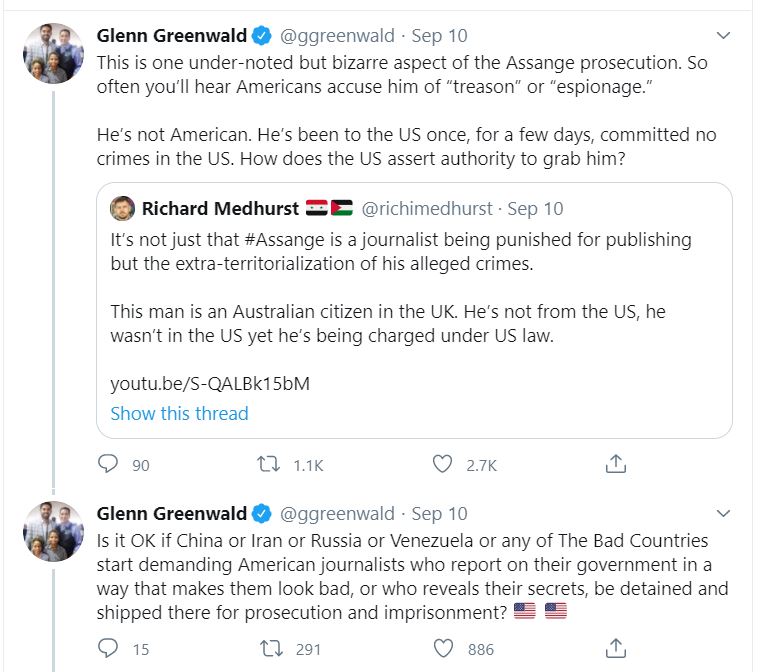The width and height of the screenshot is (771, 672).
Task: Open Richard Medhurst's quoted tweet Sep 10 timestamp
Action: [535, 209]
